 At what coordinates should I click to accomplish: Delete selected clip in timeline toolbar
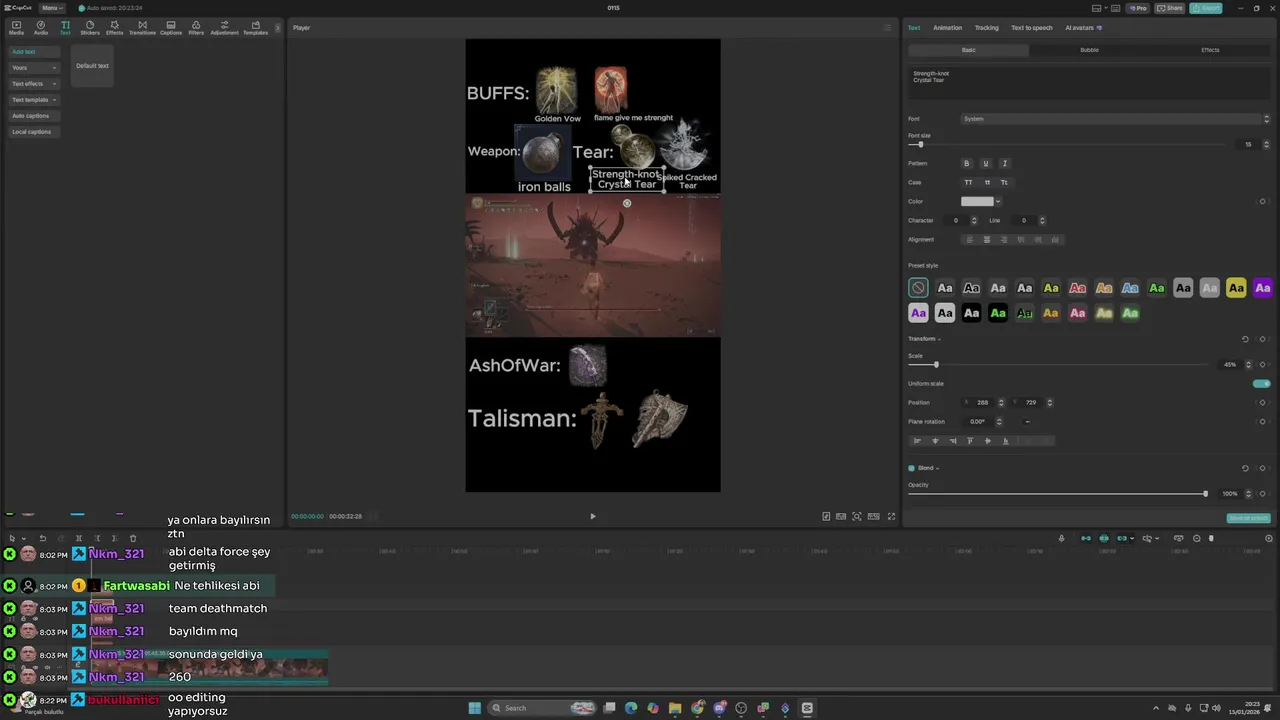(133, 538)
